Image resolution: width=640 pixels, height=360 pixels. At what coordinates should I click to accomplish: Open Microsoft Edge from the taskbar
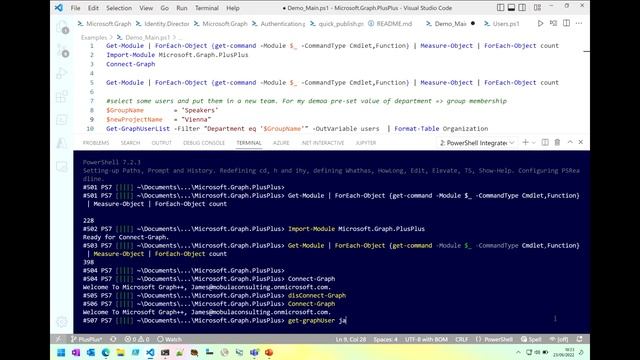106,352
